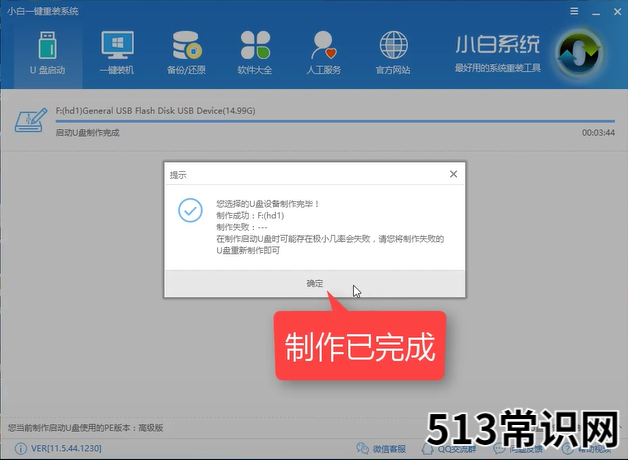Click the USB drive edit icon

click(30, 120)
